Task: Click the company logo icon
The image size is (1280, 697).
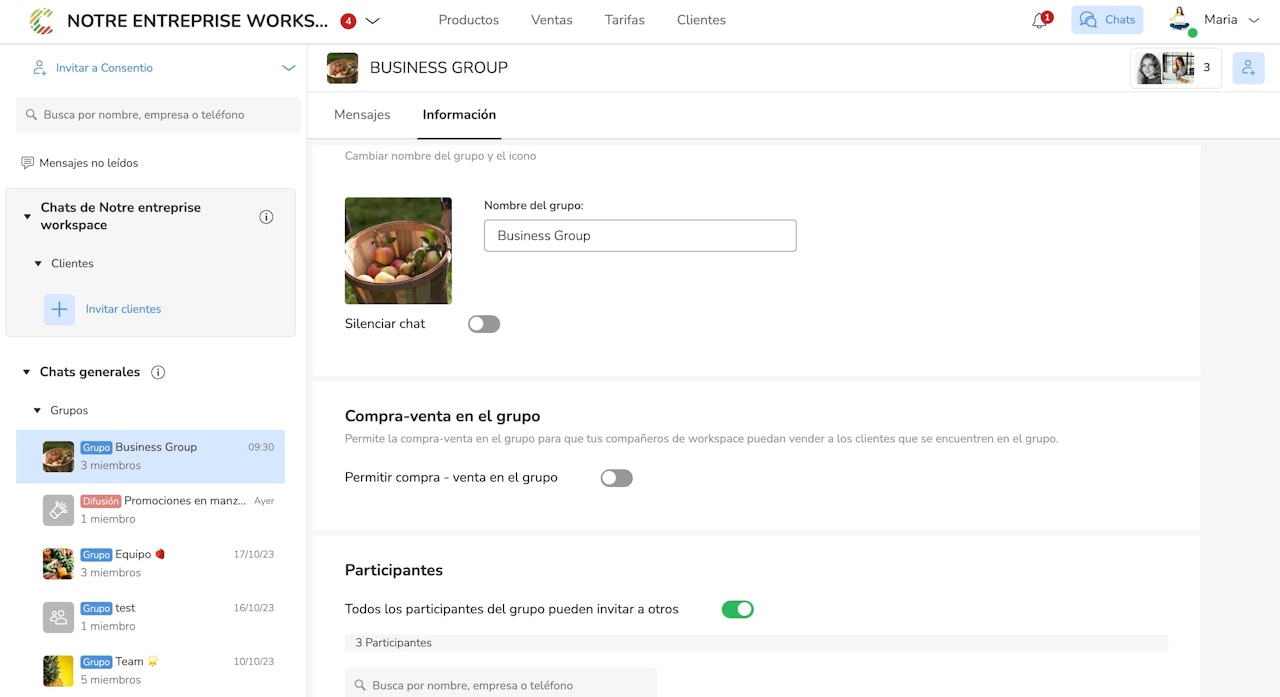Action: [x=42, y=20]
